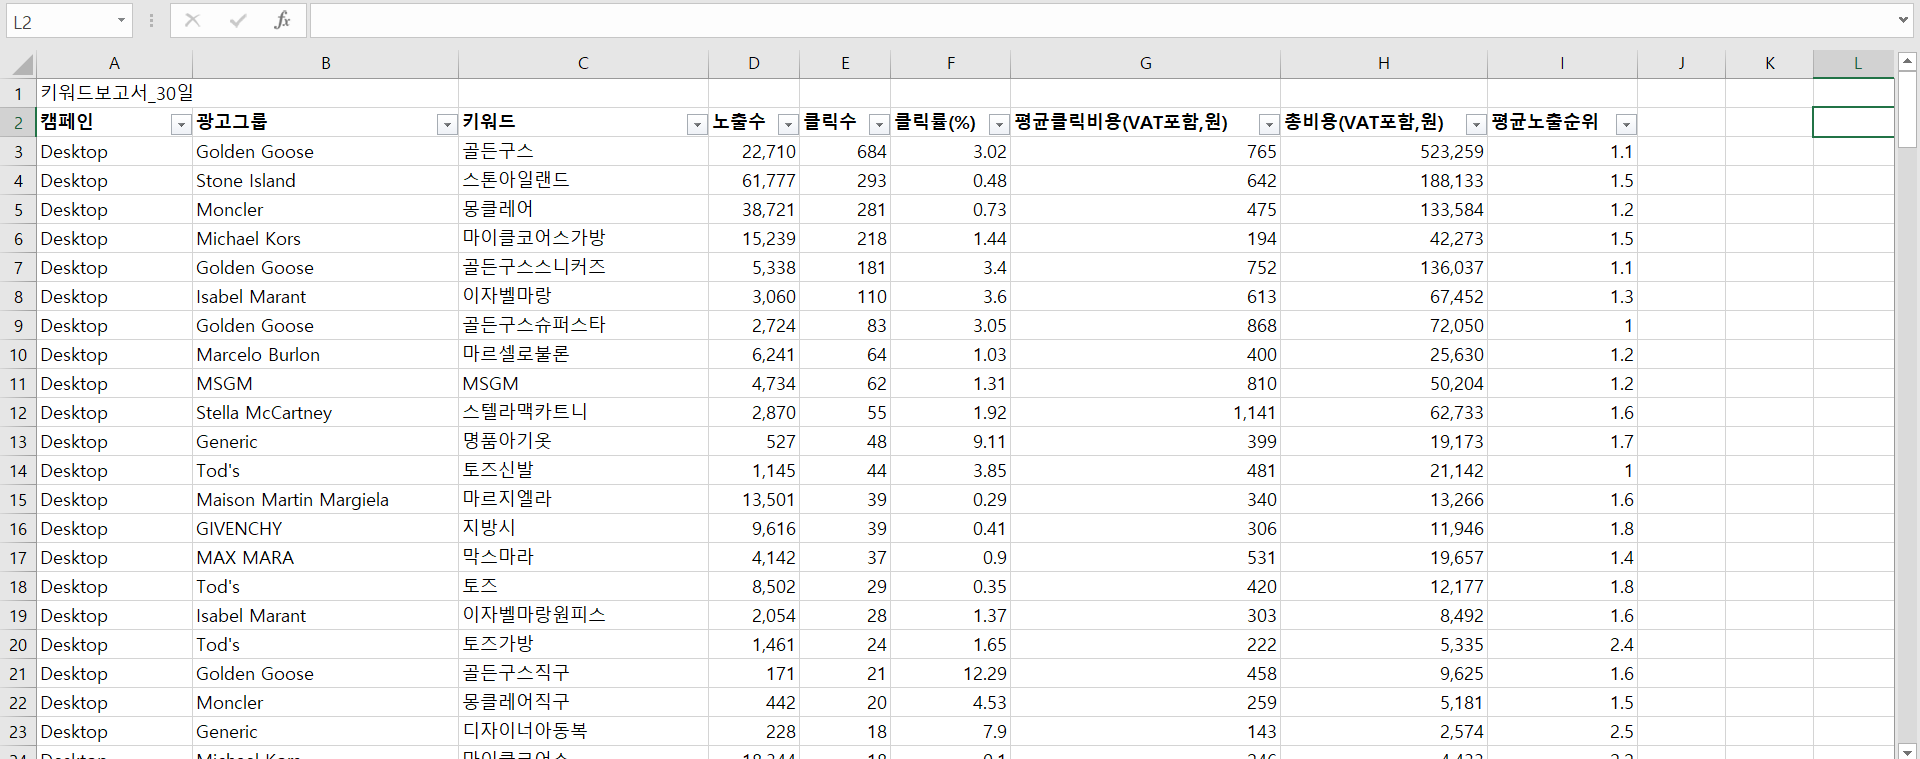Click keyword cell 디자이너아동복
Image resolution: width=1920 pixels, height=759 pixels.
tap(584, 732)
